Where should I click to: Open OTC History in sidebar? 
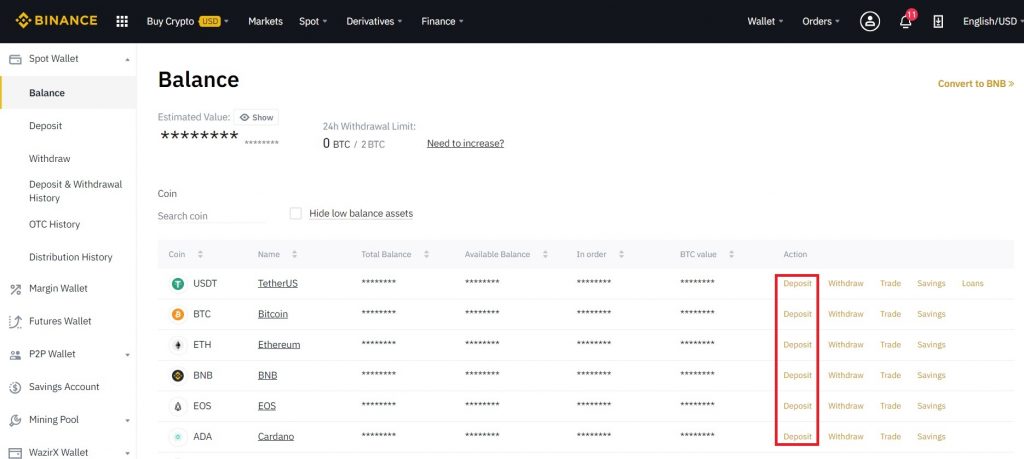coord(54,224)
